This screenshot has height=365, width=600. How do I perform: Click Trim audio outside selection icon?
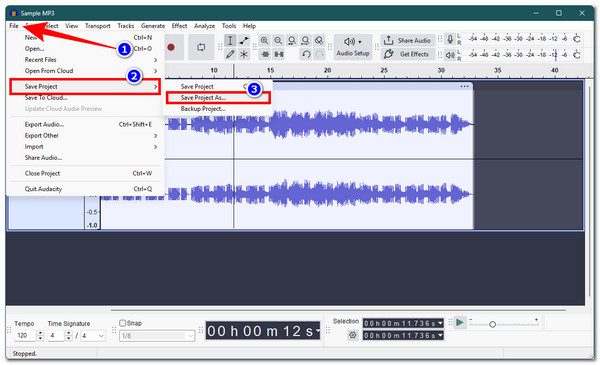click(x=265, y=54)
